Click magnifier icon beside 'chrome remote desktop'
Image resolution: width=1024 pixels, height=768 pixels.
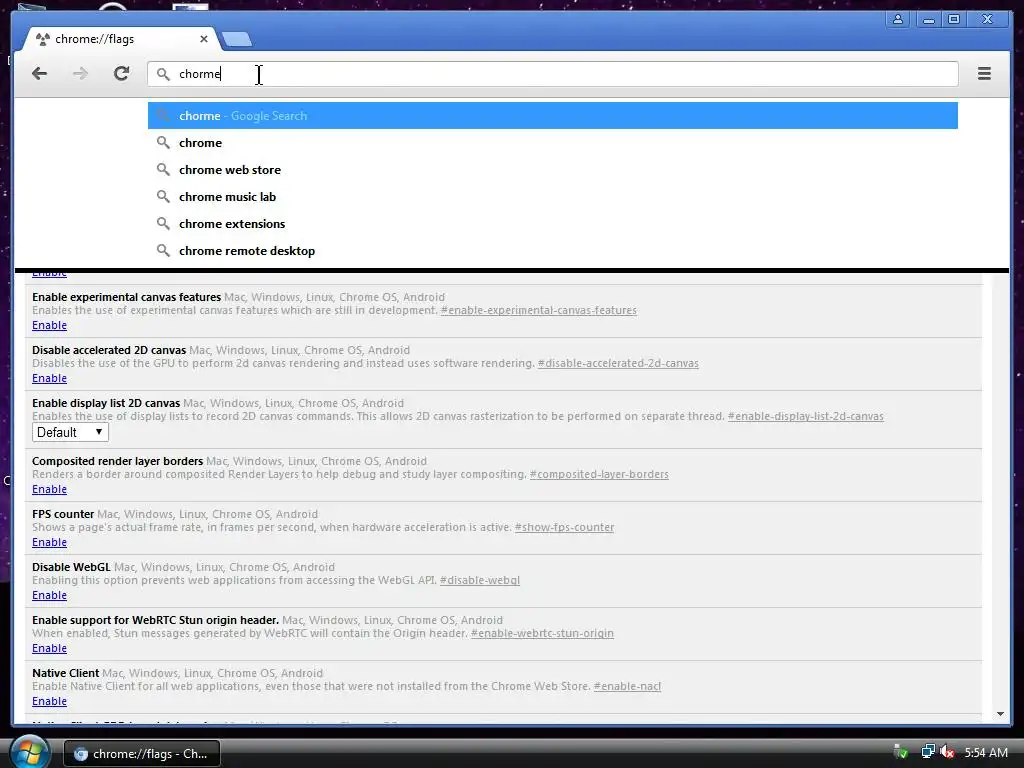coord(163,251)
